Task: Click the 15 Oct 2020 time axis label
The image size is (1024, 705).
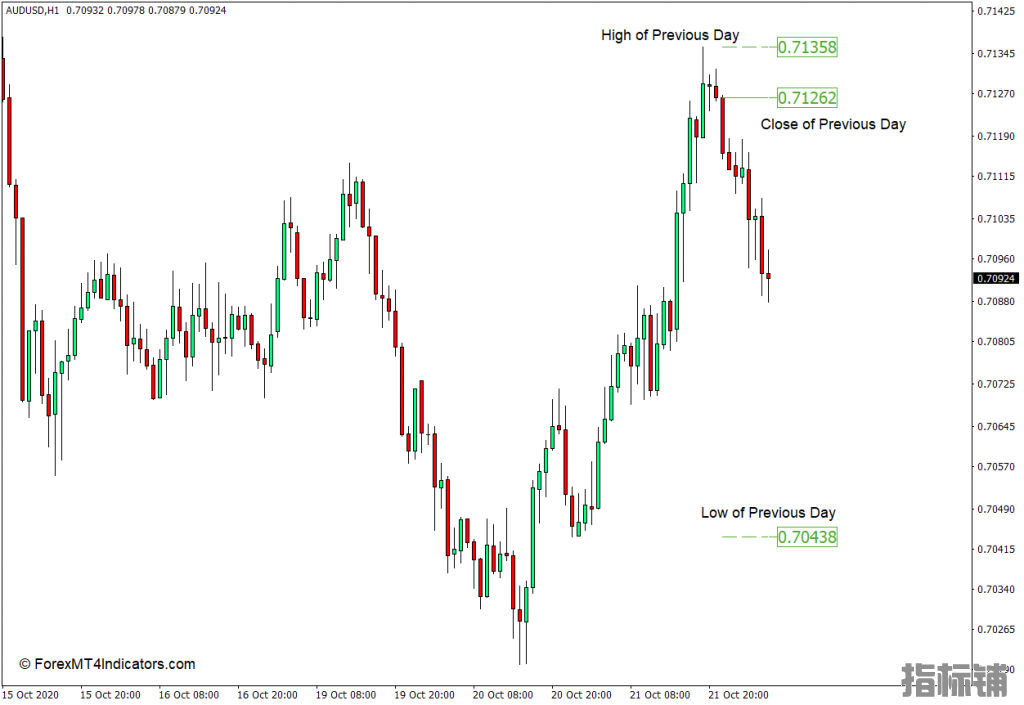Action: click(32, 694)
